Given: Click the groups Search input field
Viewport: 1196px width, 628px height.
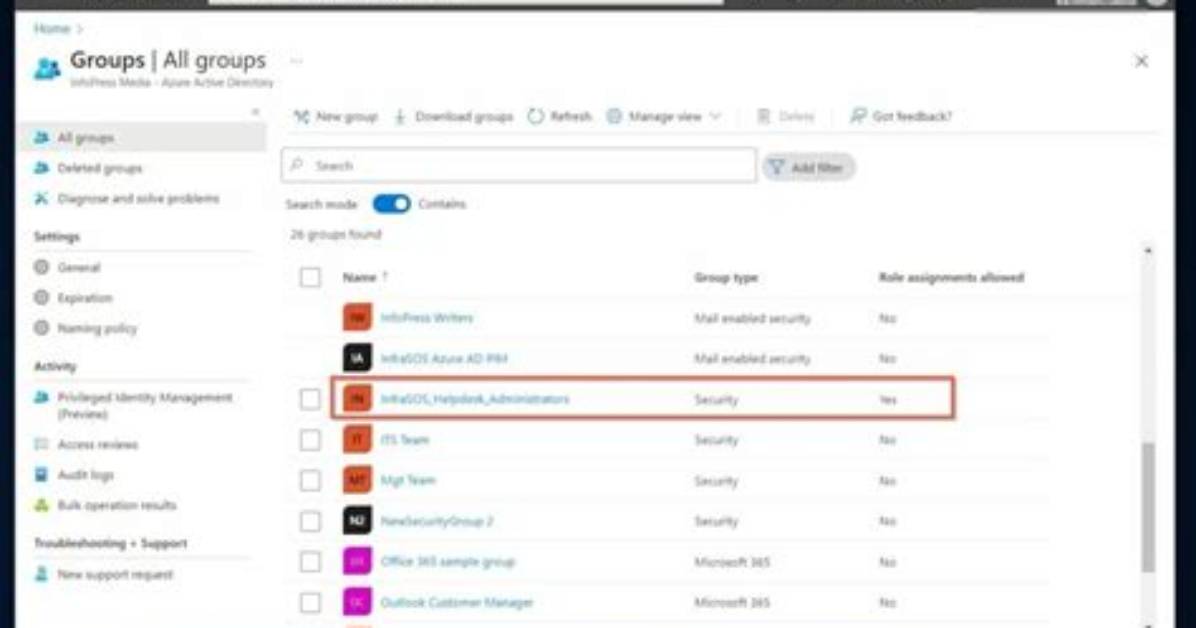Looking at the screenshot, I should pyautogui.click(x=519, y=165).
